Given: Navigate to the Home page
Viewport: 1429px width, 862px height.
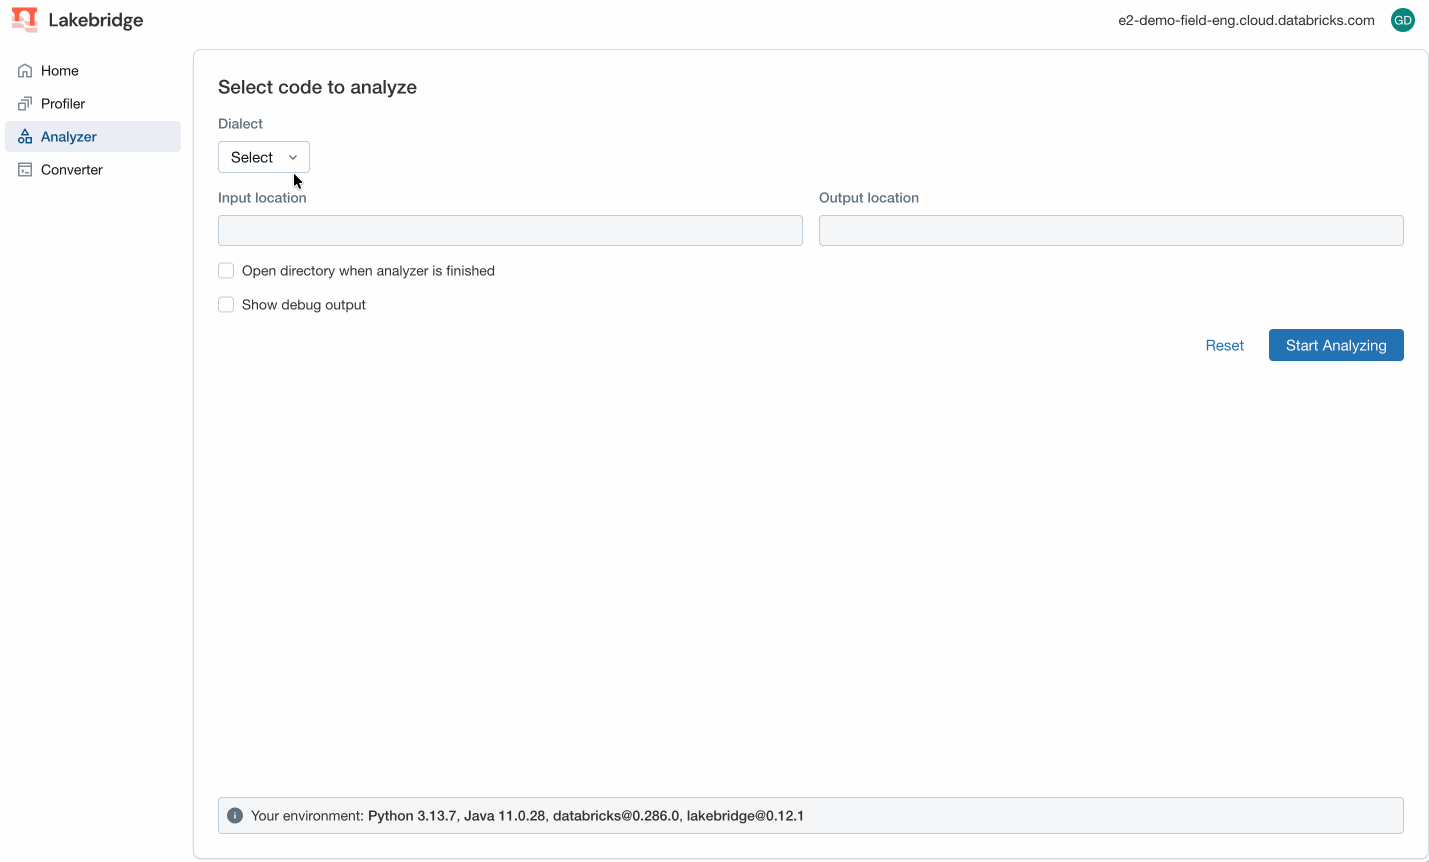Looking at the screenshot, I should (x=60, y=70).
